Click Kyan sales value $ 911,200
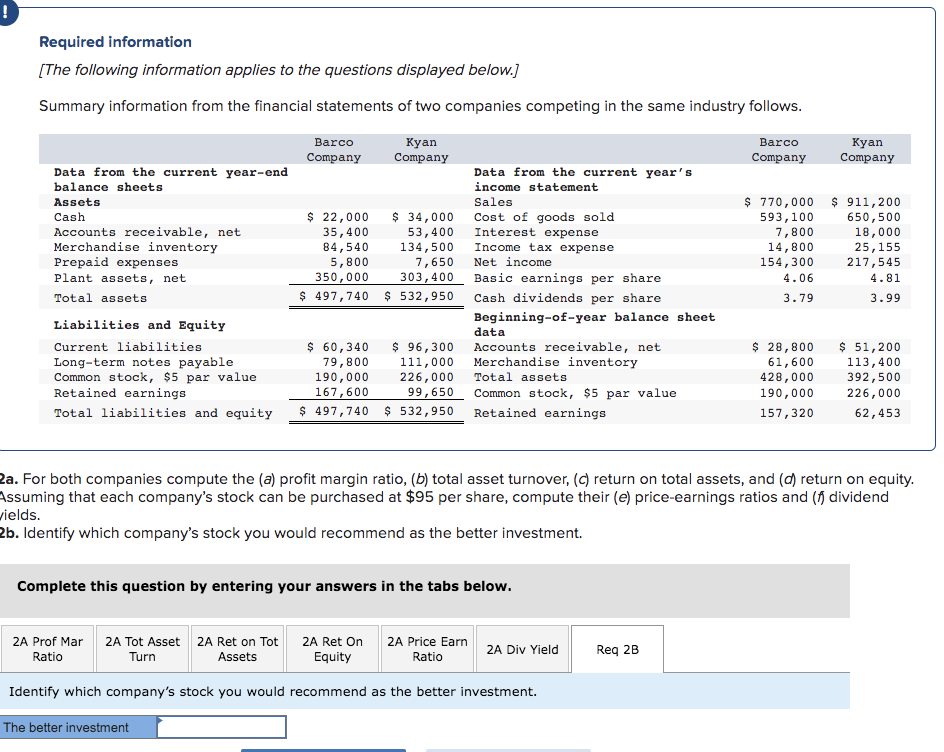The width and height of the screenshot is (944, 752). pos(866,202)
